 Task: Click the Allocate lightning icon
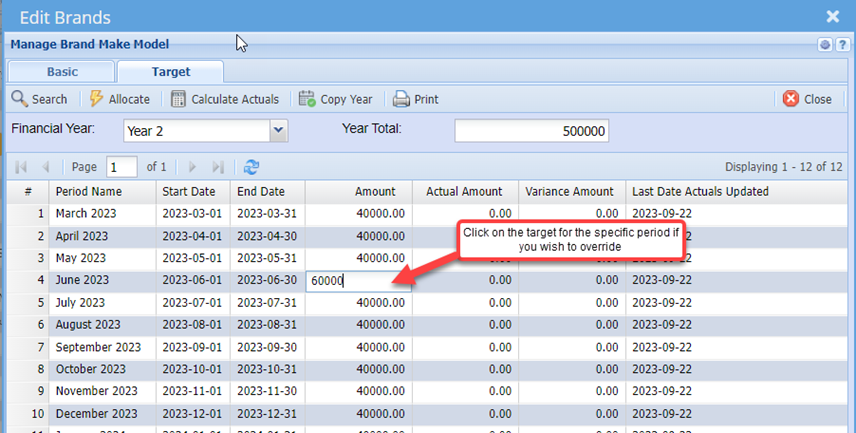click(97, 99)
